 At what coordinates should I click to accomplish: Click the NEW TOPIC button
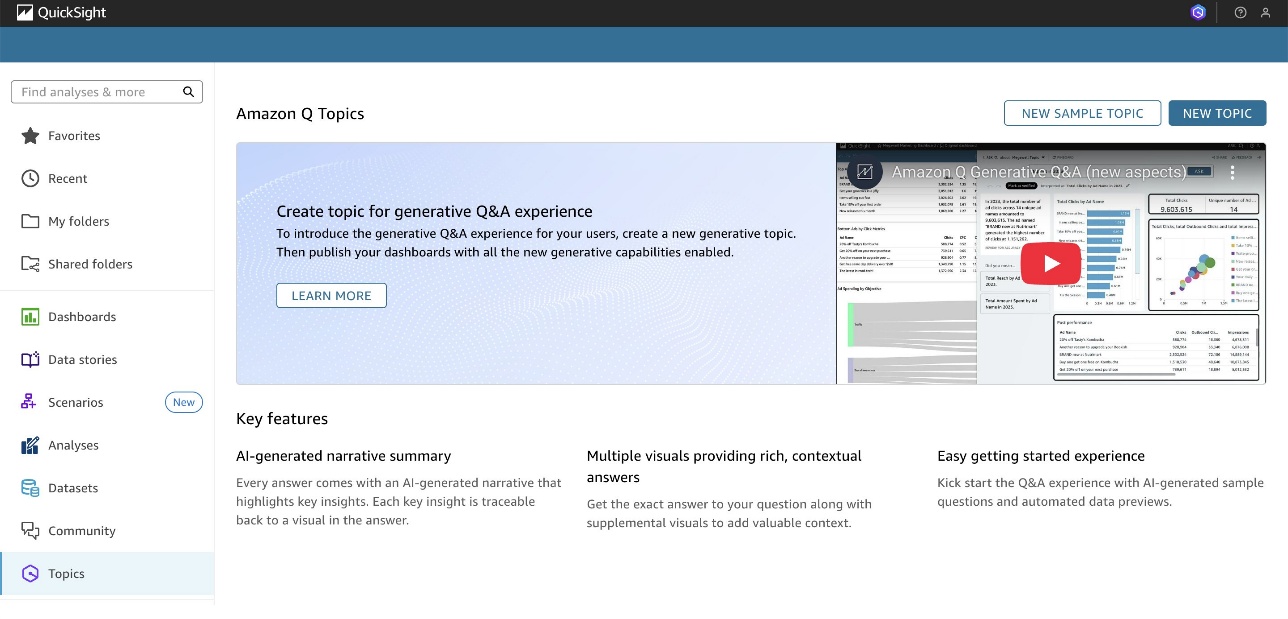[x=1217, y=113]
